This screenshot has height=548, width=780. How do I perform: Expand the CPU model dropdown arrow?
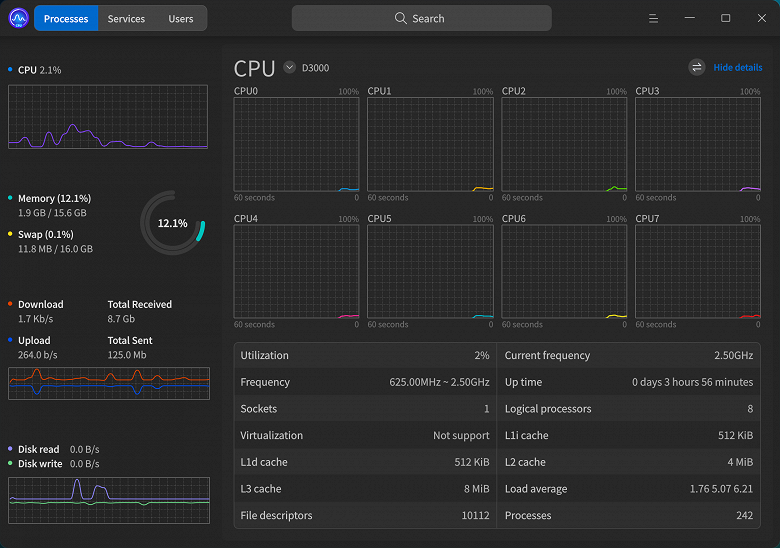[x=290, y=68]
